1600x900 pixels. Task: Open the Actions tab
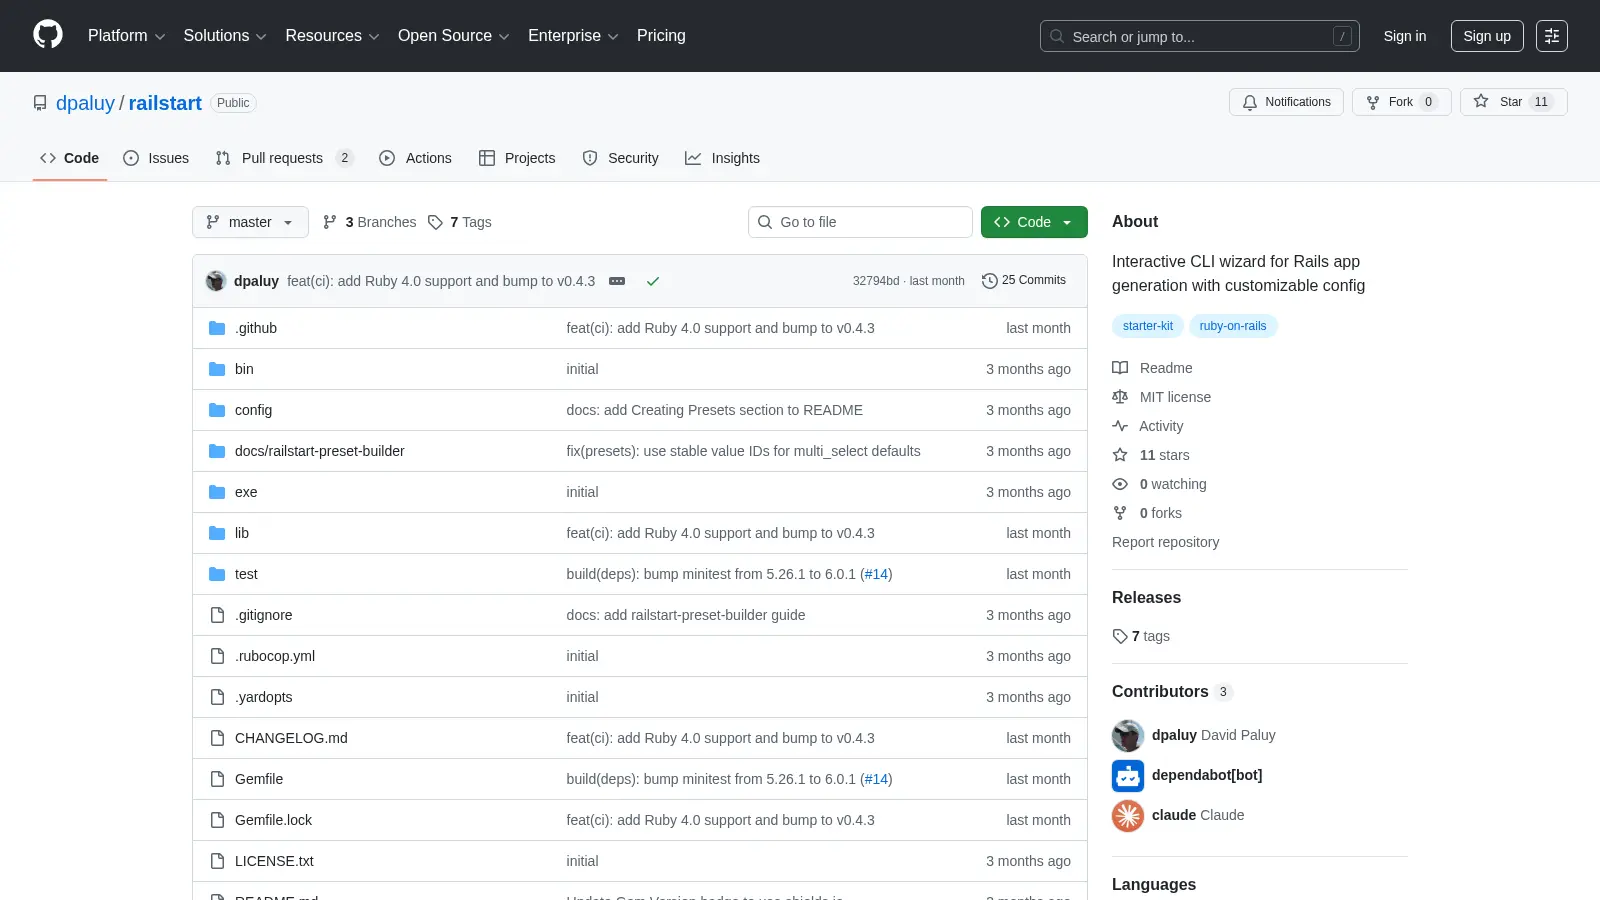tap(415, 158)
